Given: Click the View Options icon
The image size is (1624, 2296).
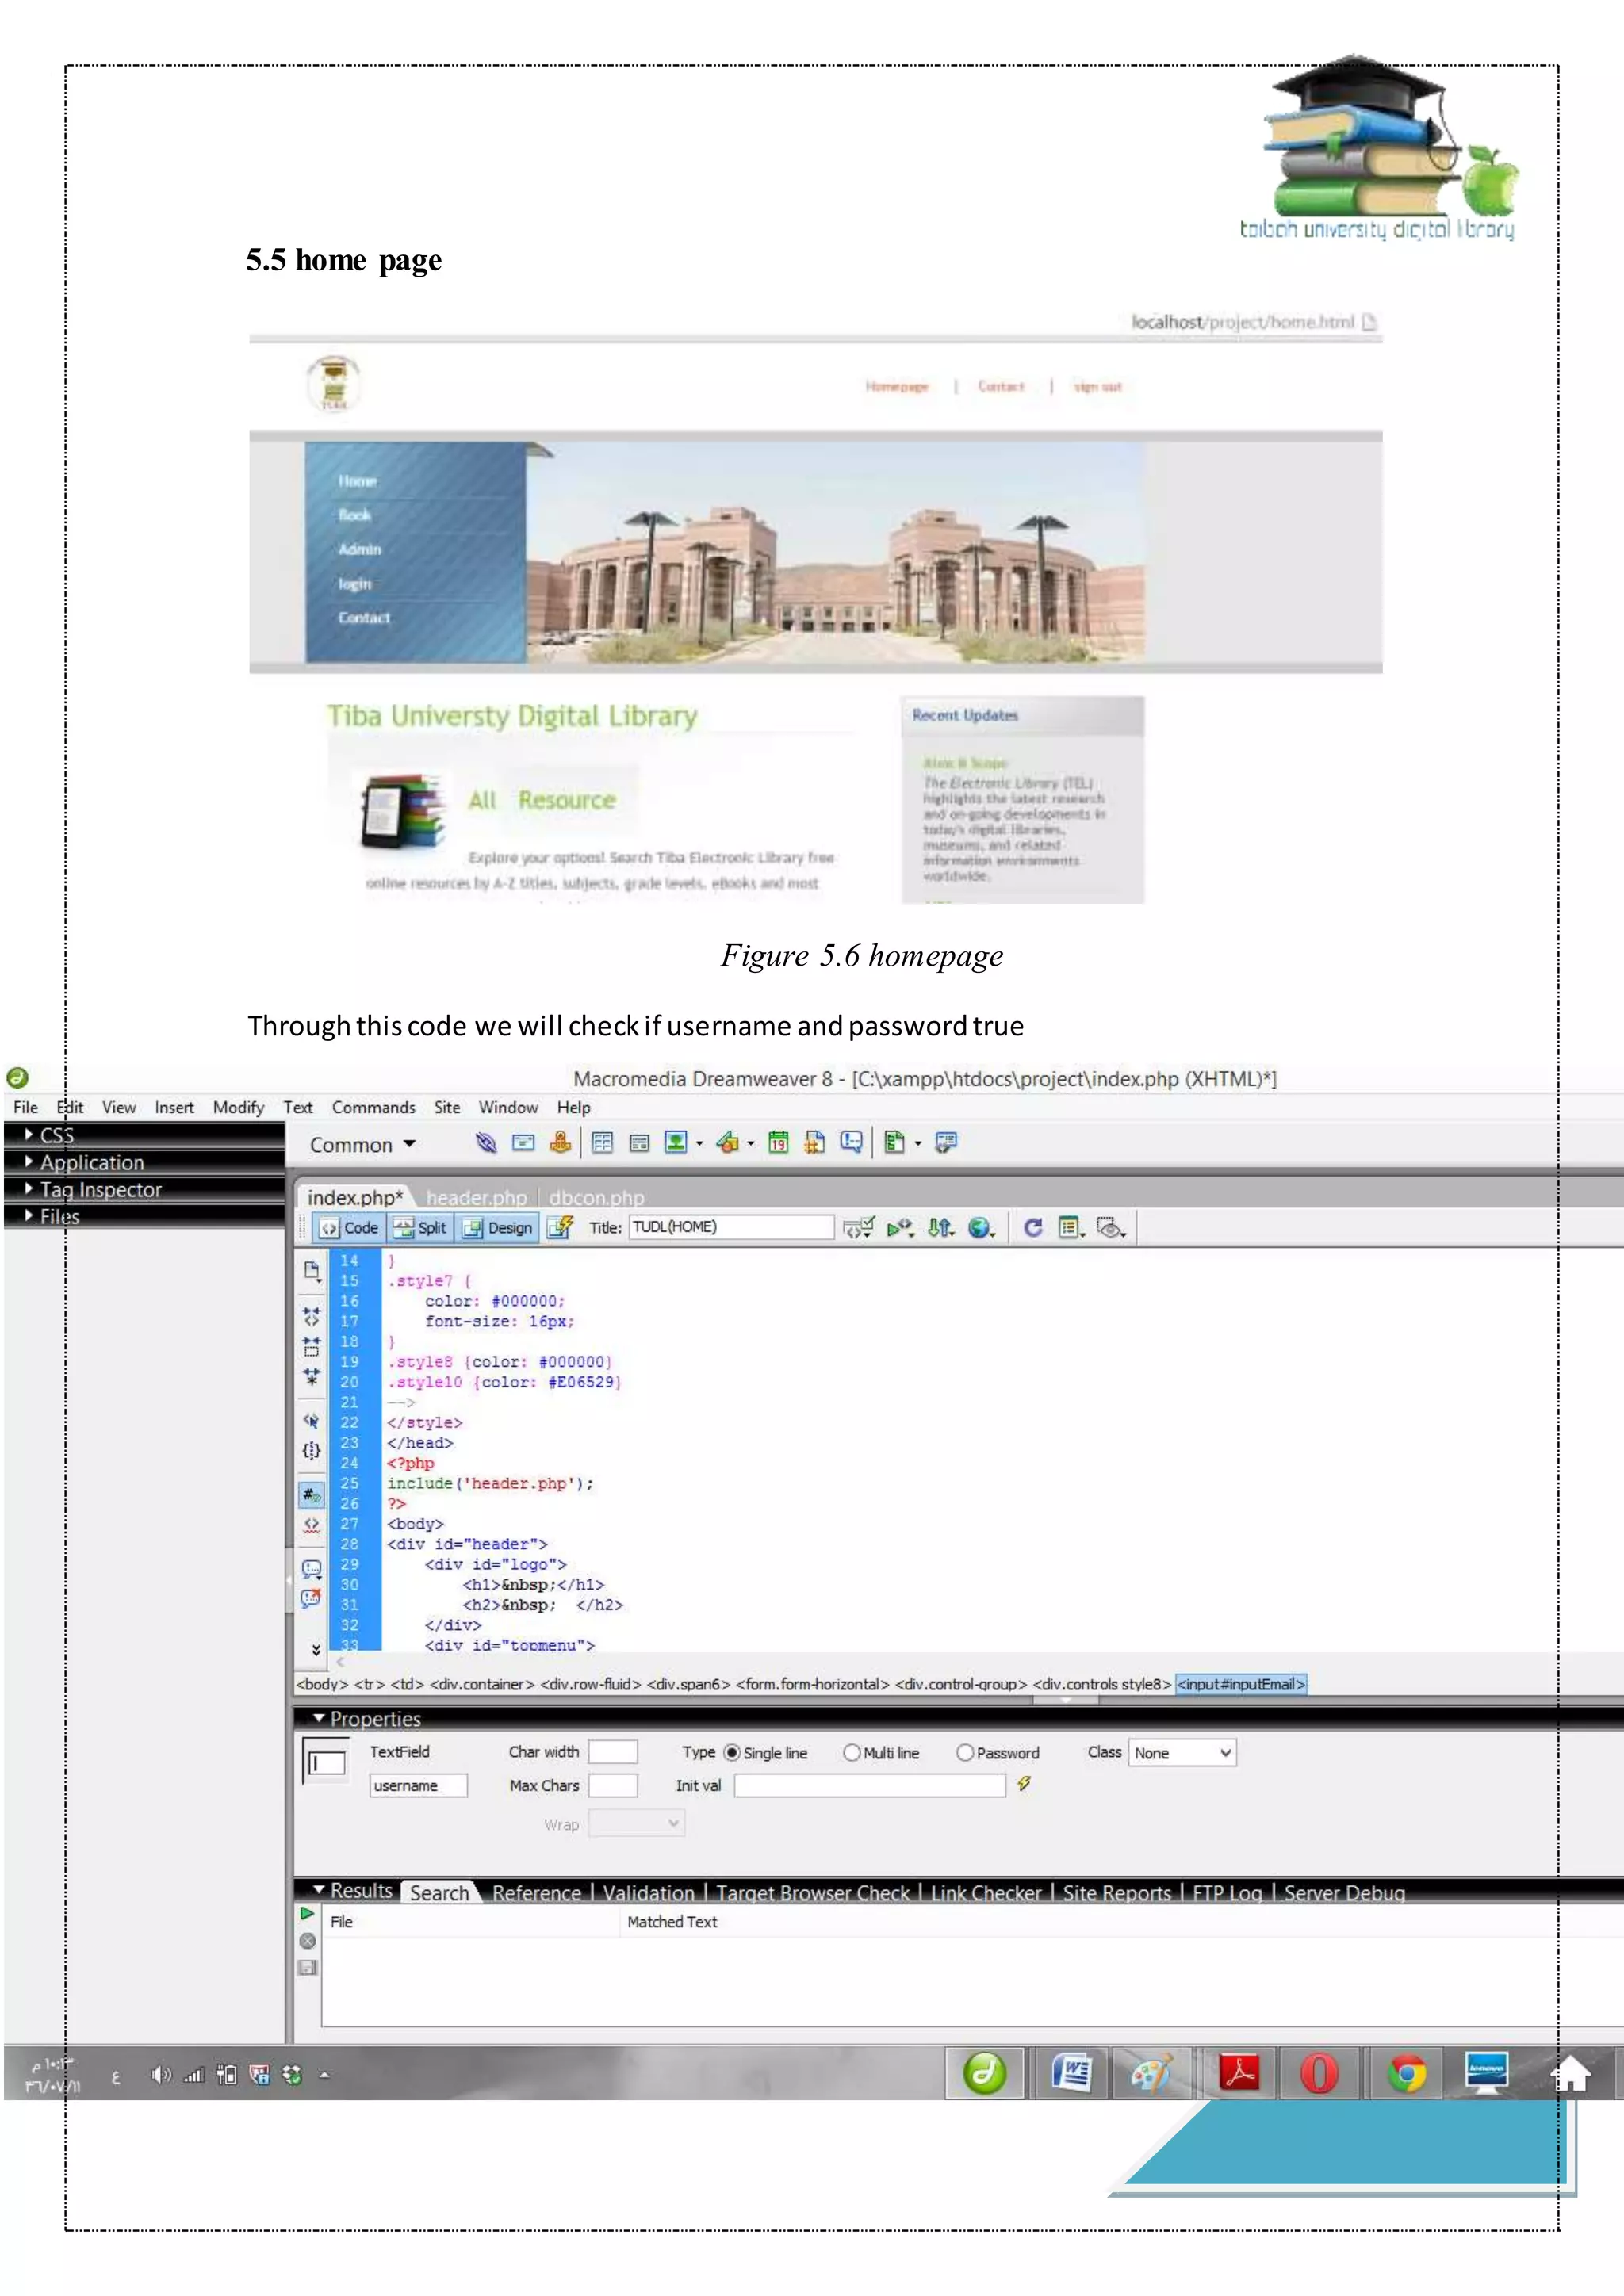Looking at the screenshot, I should click(x=1071, y=1227).
